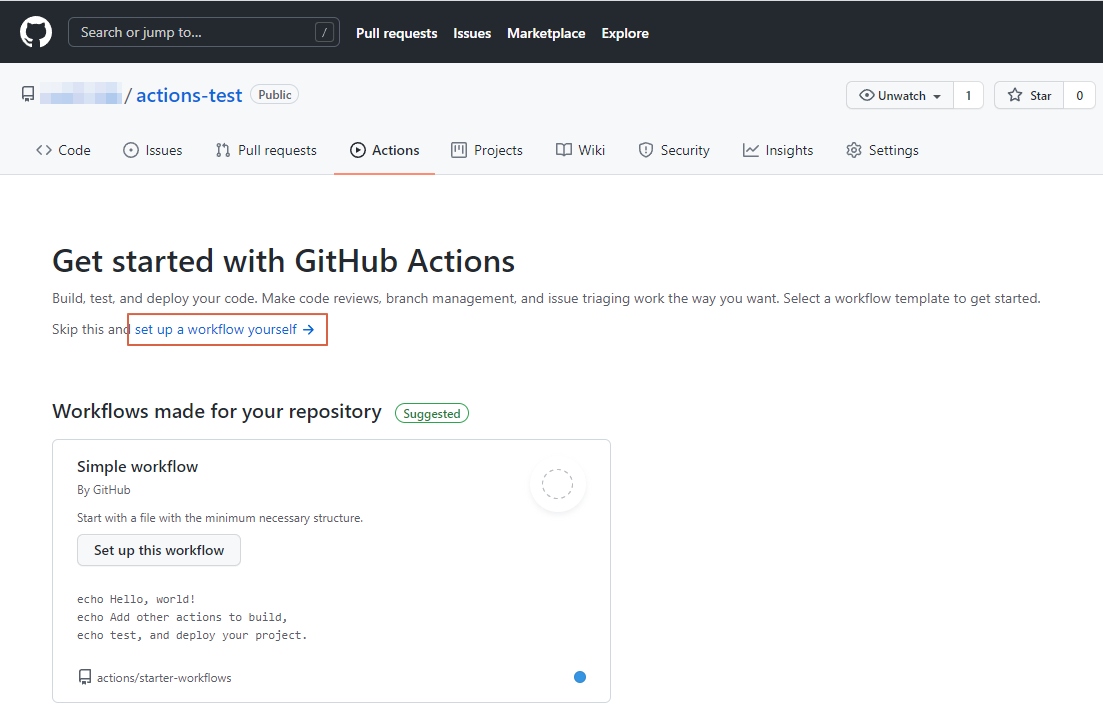Click the Security tab shield icon
1103x711 pixels.
(x=646, y=150)
